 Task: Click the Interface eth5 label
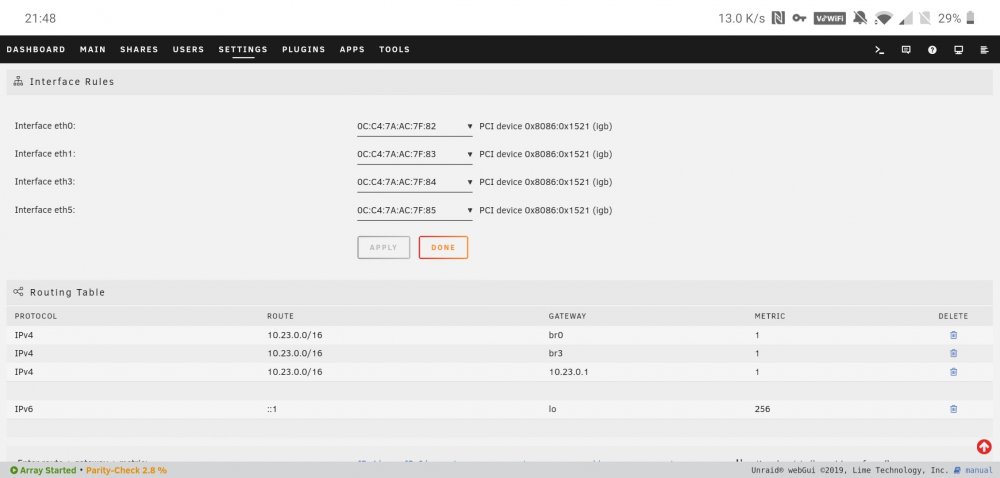click(x=45, y=210)
